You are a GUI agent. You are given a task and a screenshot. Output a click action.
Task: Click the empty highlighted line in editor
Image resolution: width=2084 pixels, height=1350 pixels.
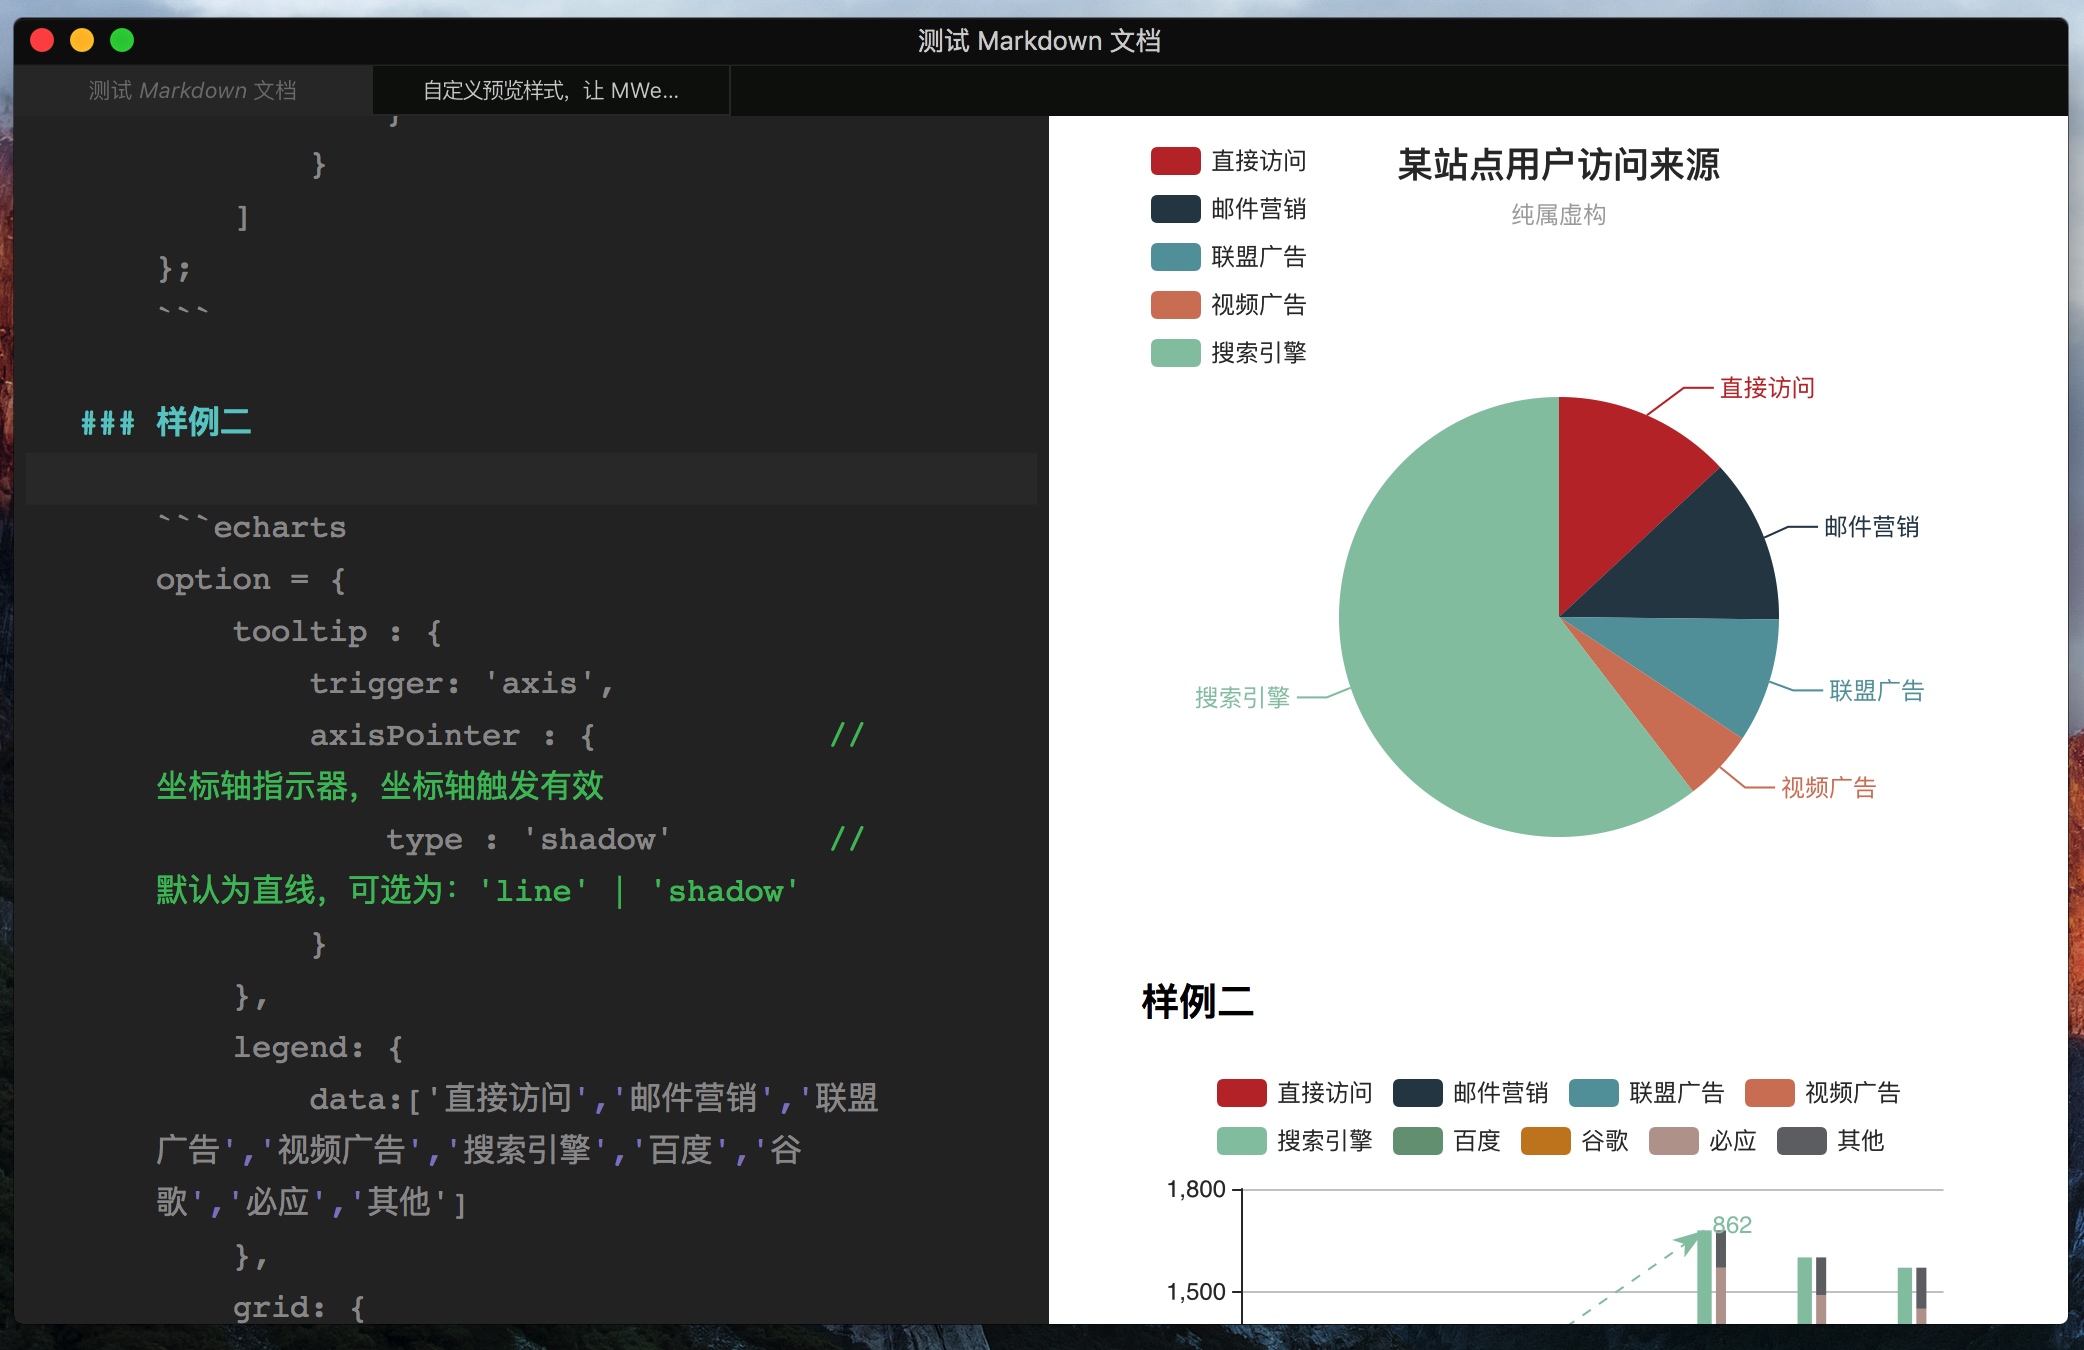(530, 479)
